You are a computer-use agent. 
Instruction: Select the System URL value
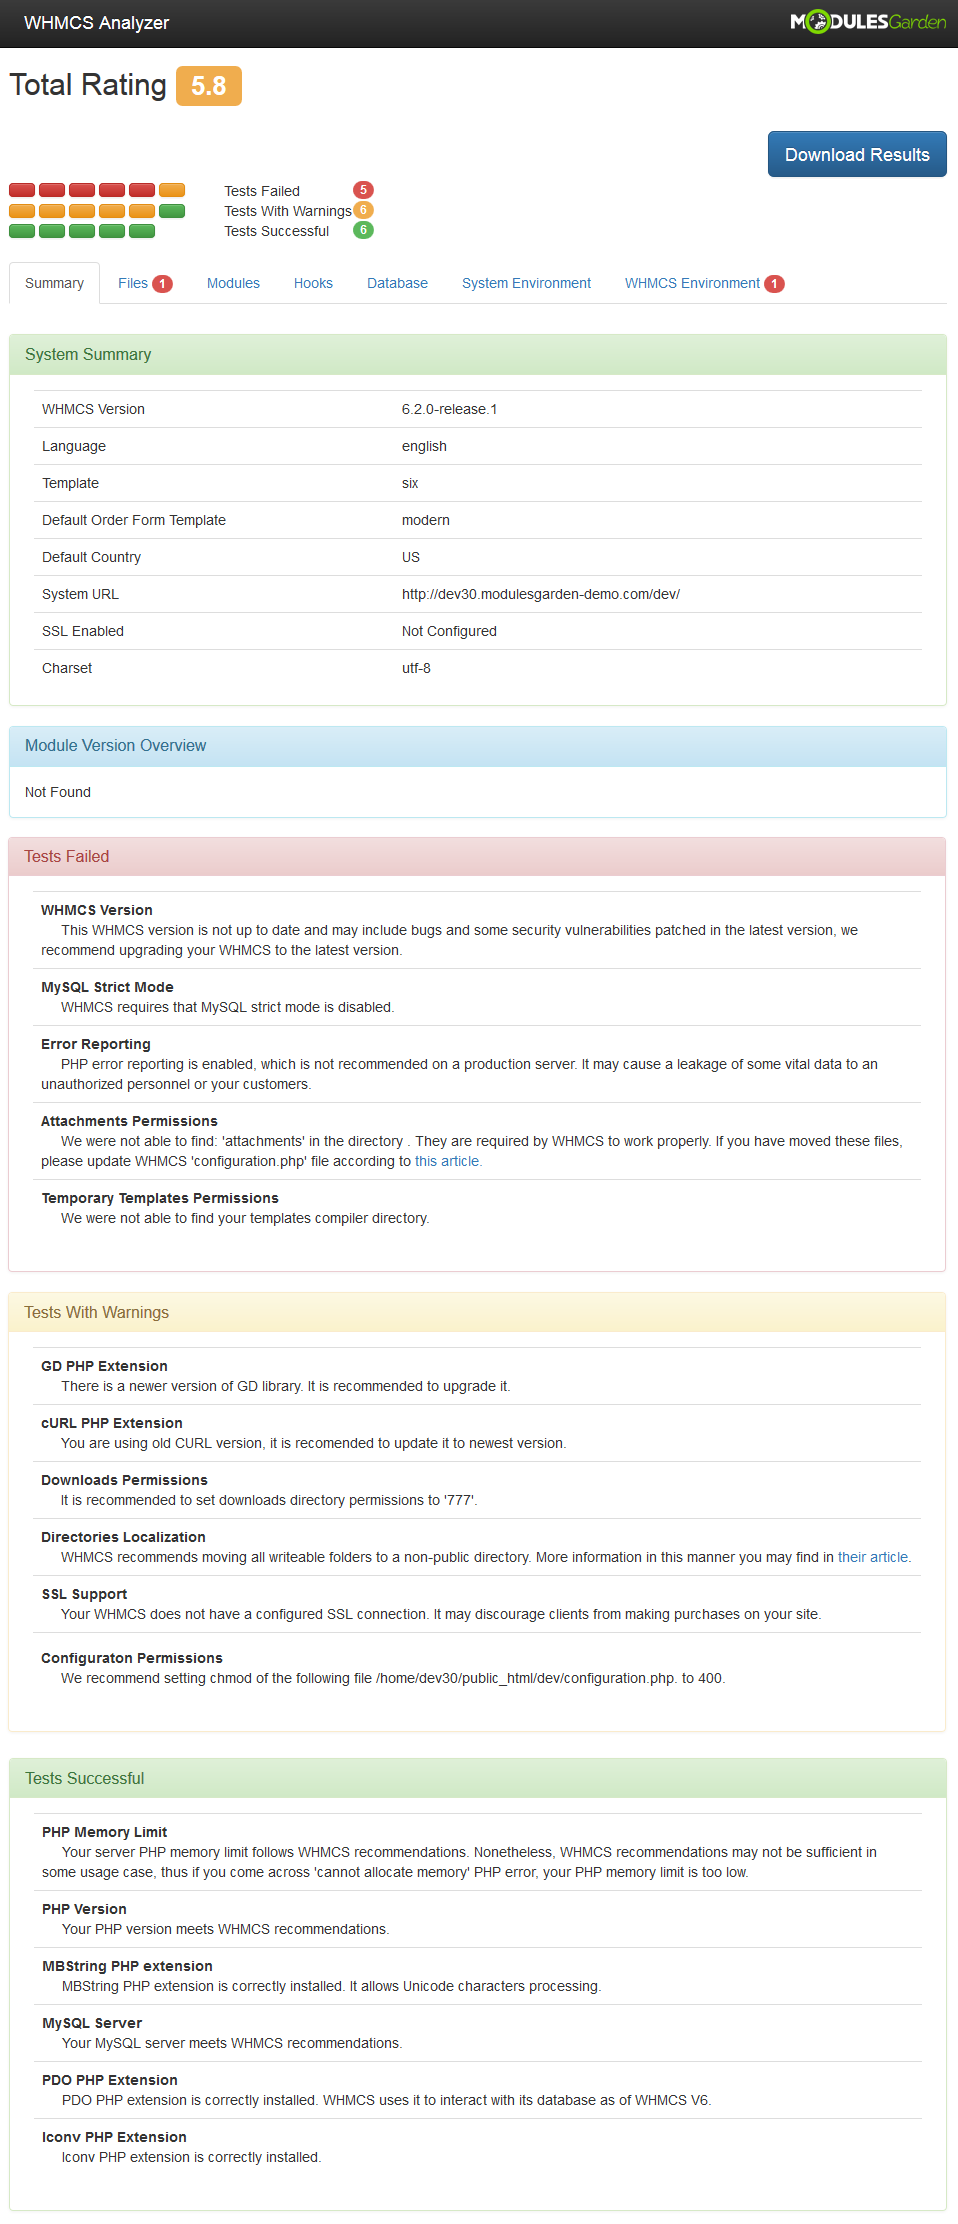(541, 594)
